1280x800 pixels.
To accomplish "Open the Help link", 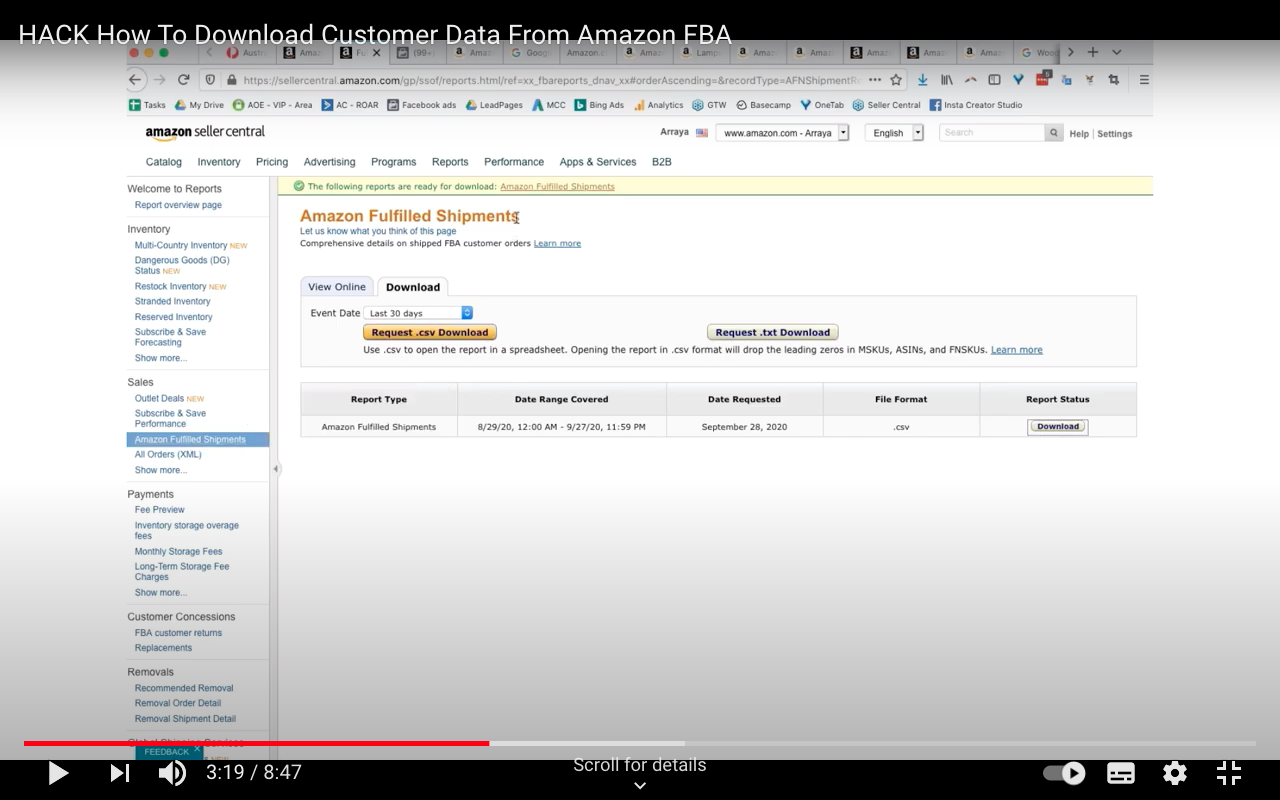I will [x=1079, y=134].
